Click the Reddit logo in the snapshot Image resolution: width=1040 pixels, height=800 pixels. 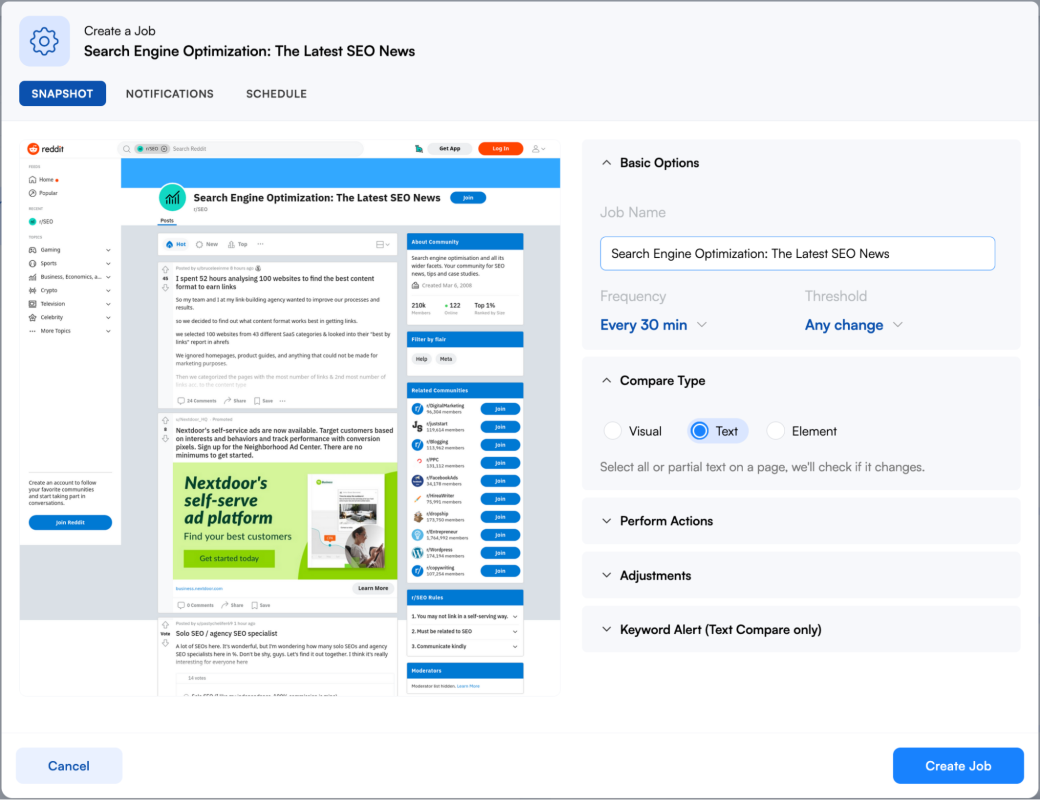(x=46, y=149)
